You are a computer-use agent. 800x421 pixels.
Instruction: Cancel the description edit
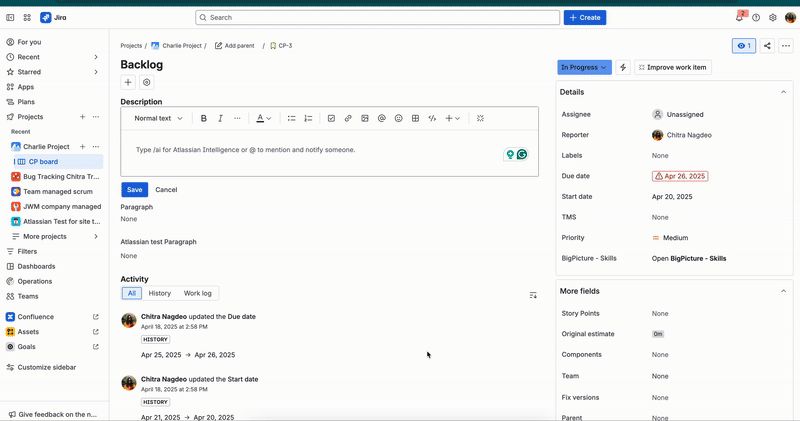(x=166, y=190)
